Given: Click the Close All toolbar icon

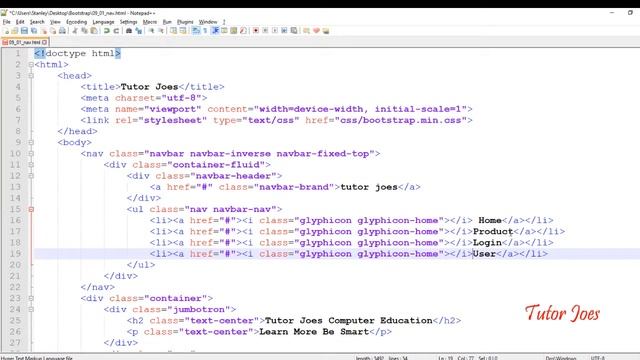Looking at the screenshot, I should (x=53, y=31).
